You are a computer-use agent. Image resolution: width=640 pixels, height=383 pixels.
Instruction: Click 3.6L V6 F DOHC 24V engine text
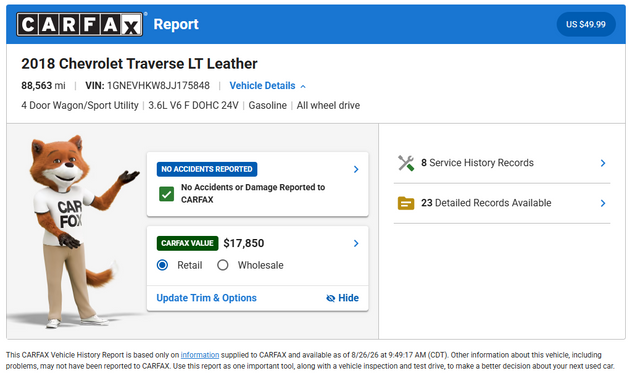tap(193, 105)
